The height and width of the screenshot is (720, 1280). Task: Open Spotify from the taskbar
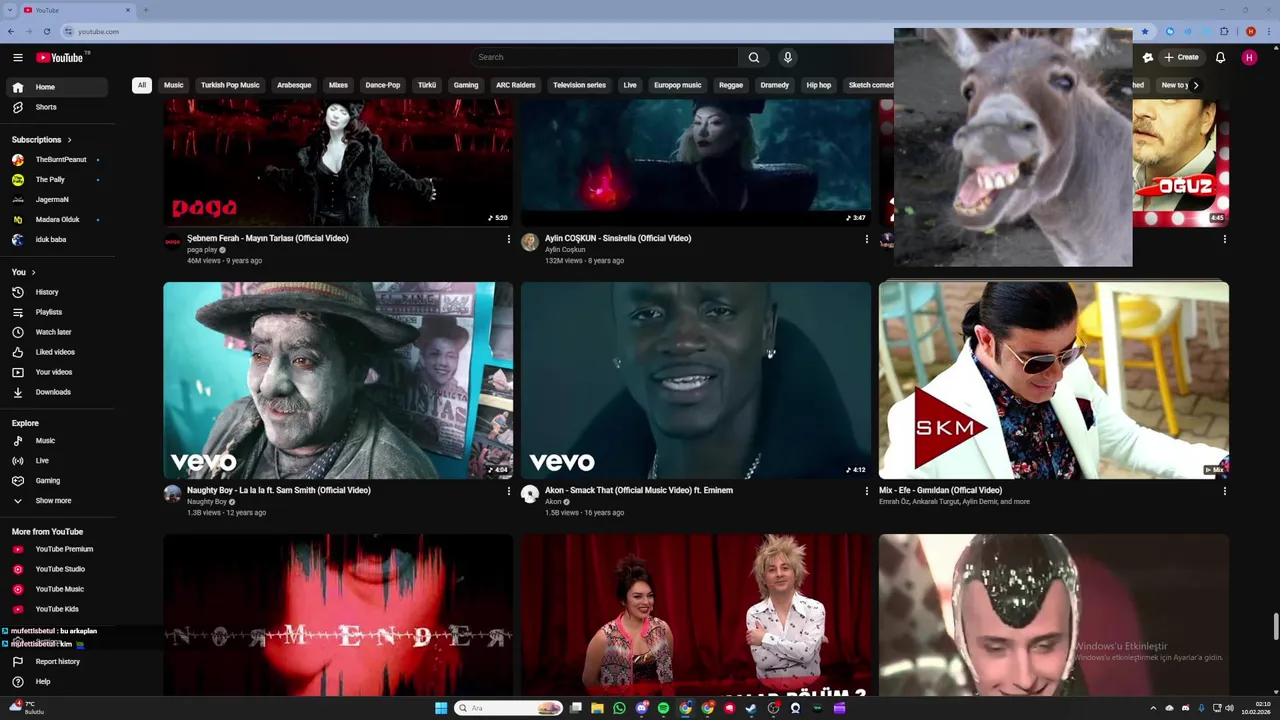click(x=663, y=708)
